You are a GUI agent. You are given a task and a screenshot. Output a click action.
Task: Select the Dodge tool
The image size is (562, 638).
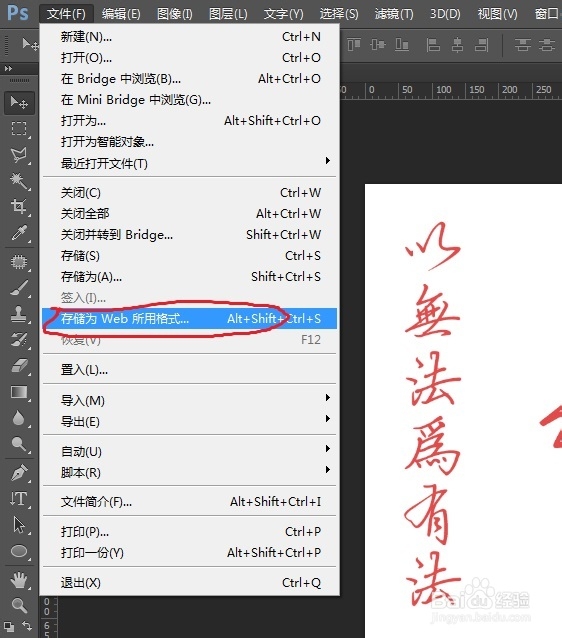pyautogui.click(x=19, y=444)
